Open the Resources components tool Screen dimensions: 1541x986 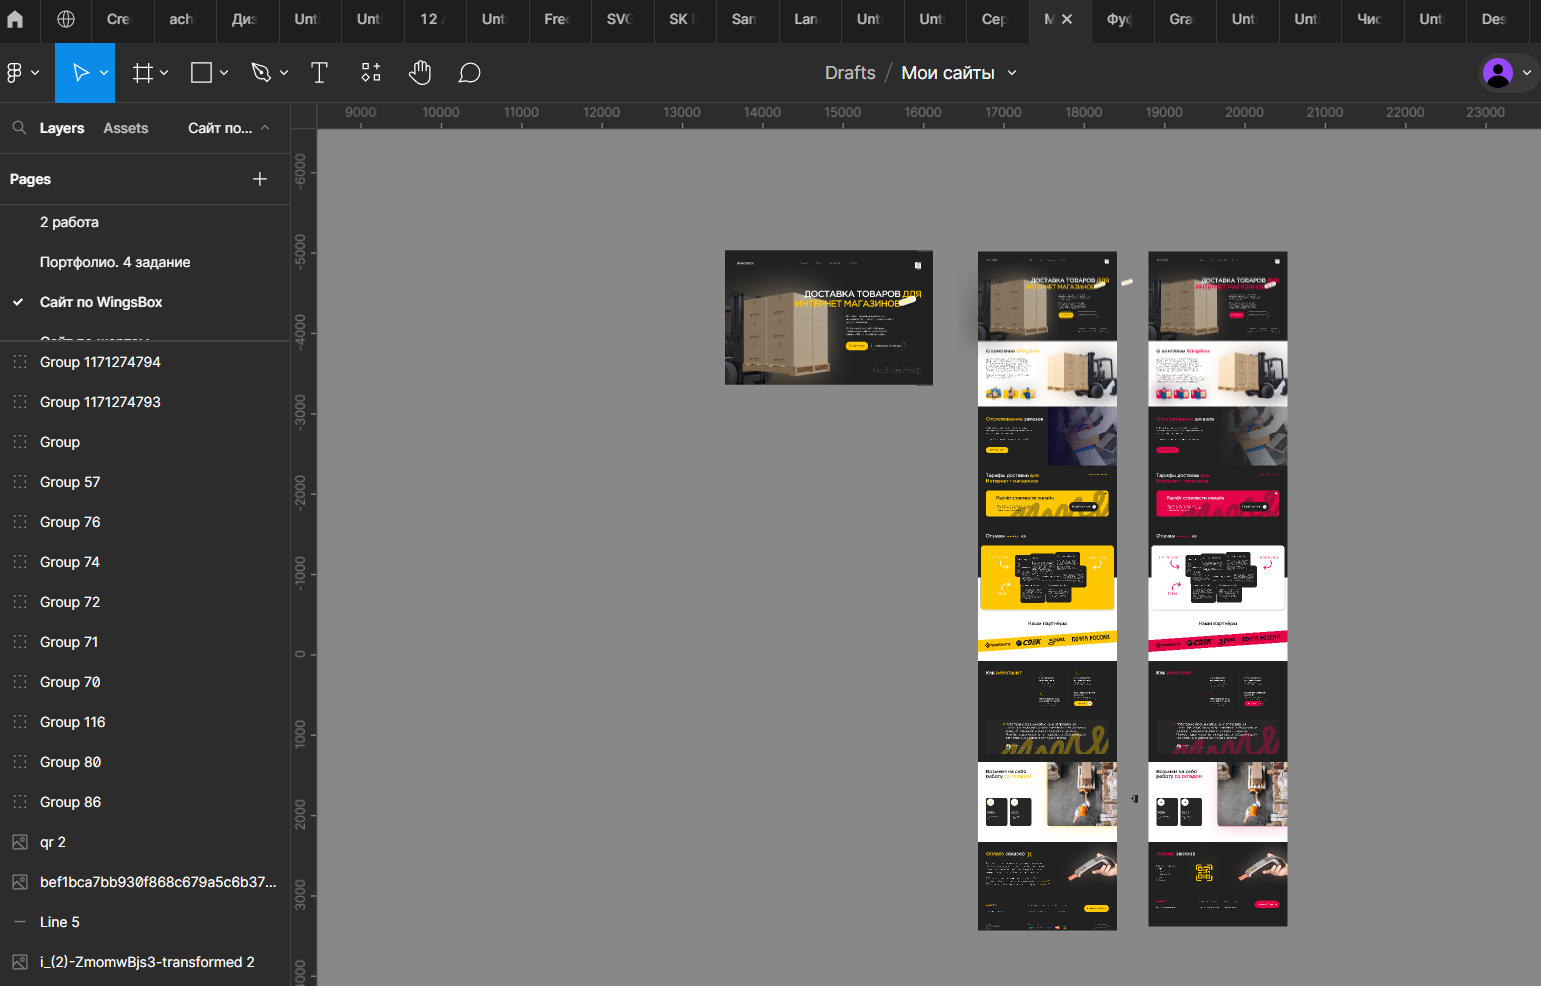tap(371, 73)
